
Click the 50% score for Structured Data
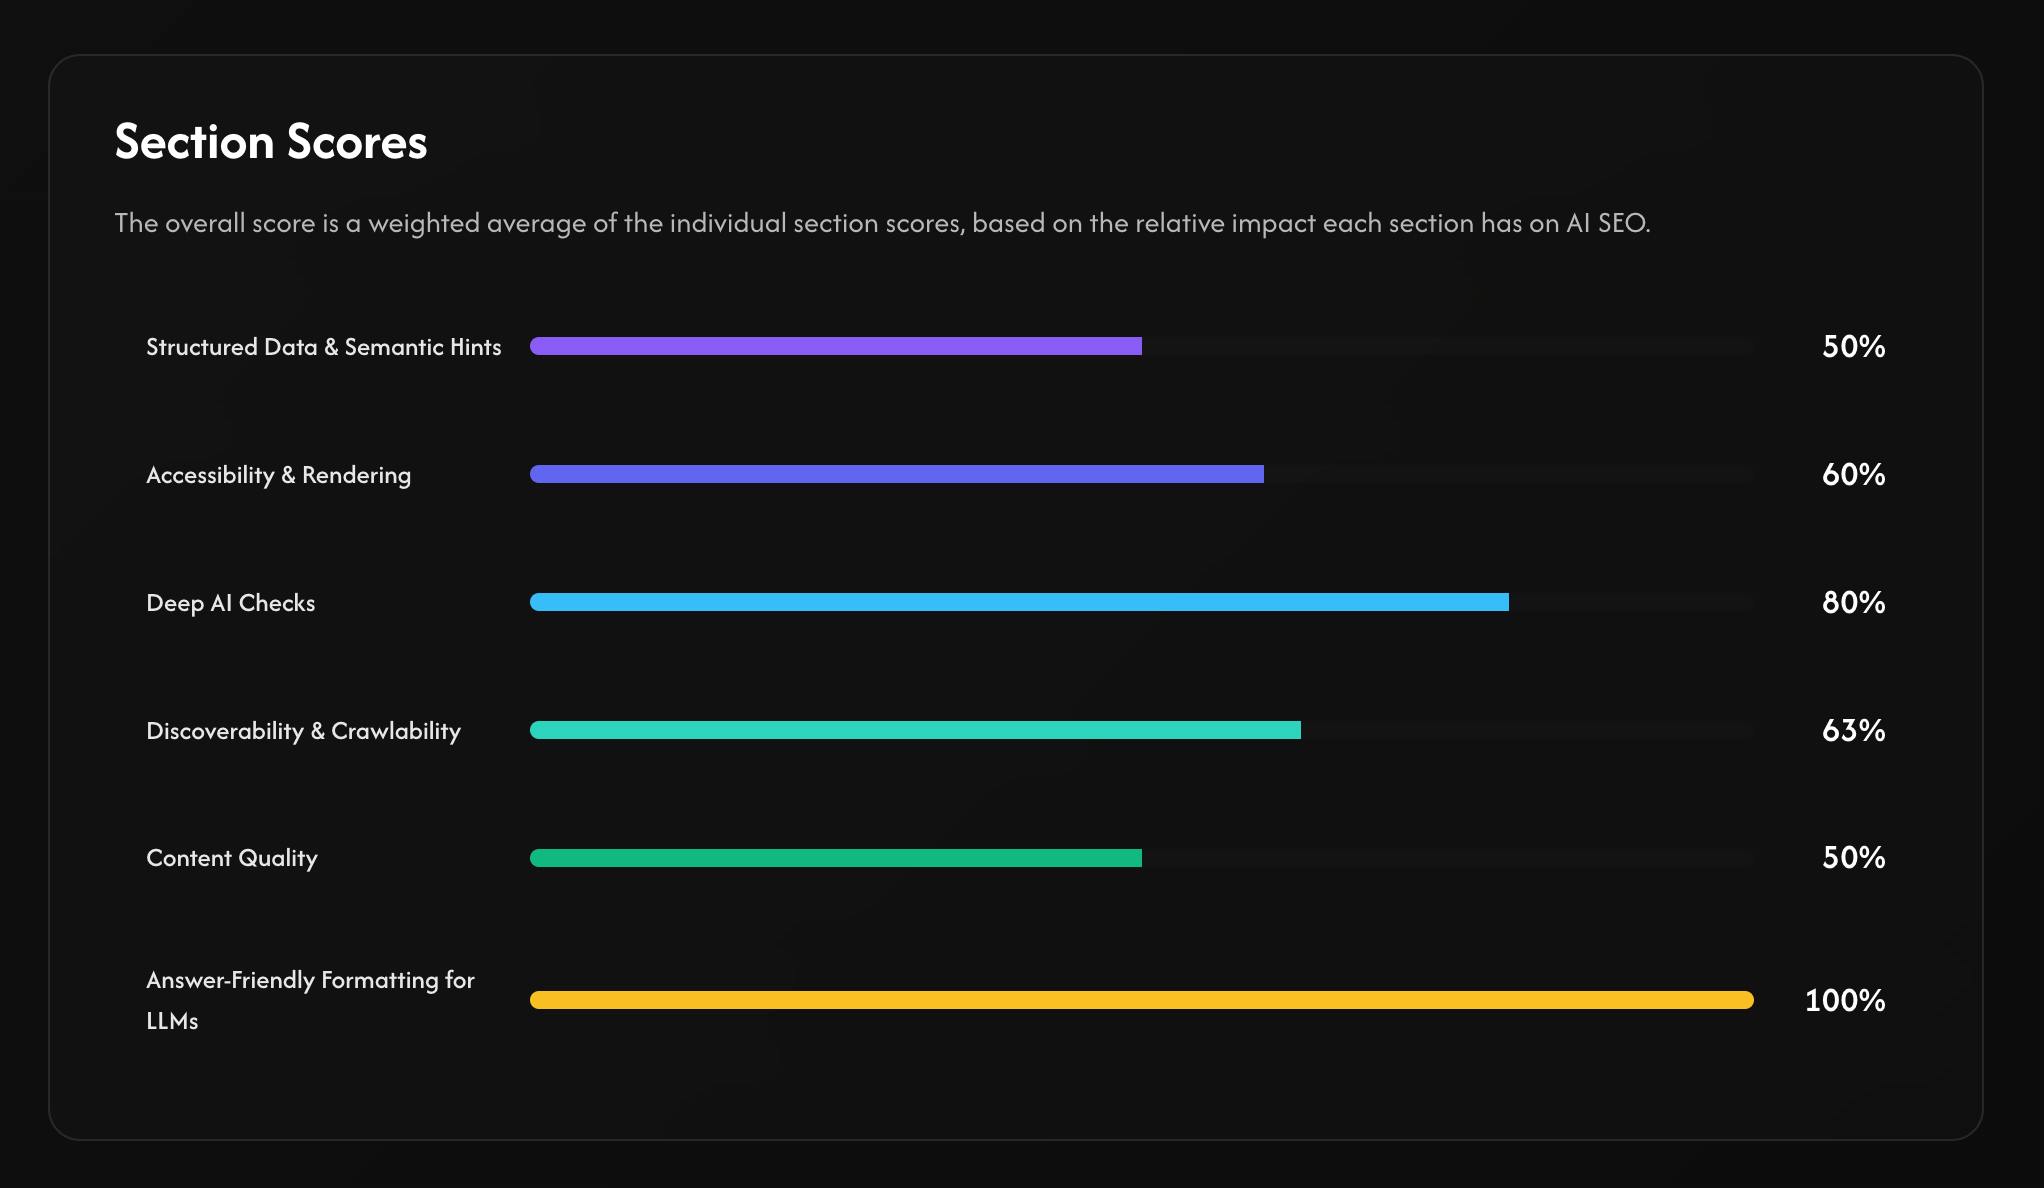coord(1853,346)
